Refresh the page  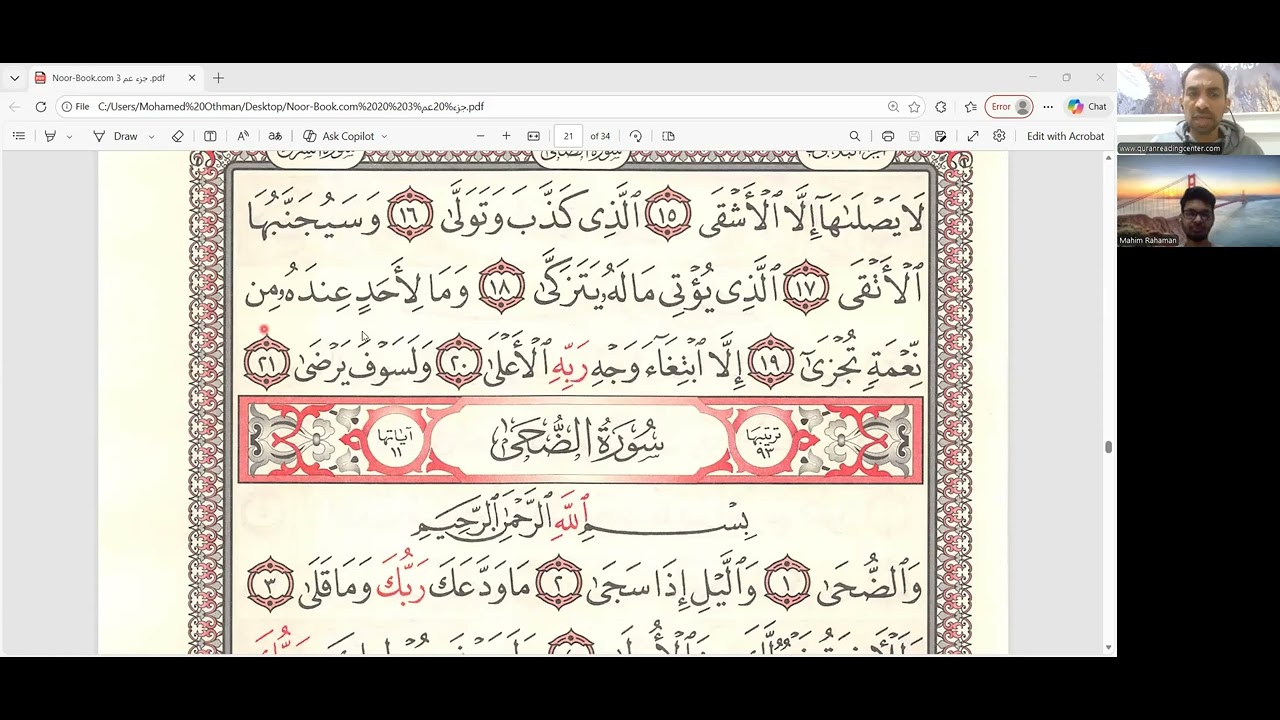pyautogui.click(x=41, y=106)
